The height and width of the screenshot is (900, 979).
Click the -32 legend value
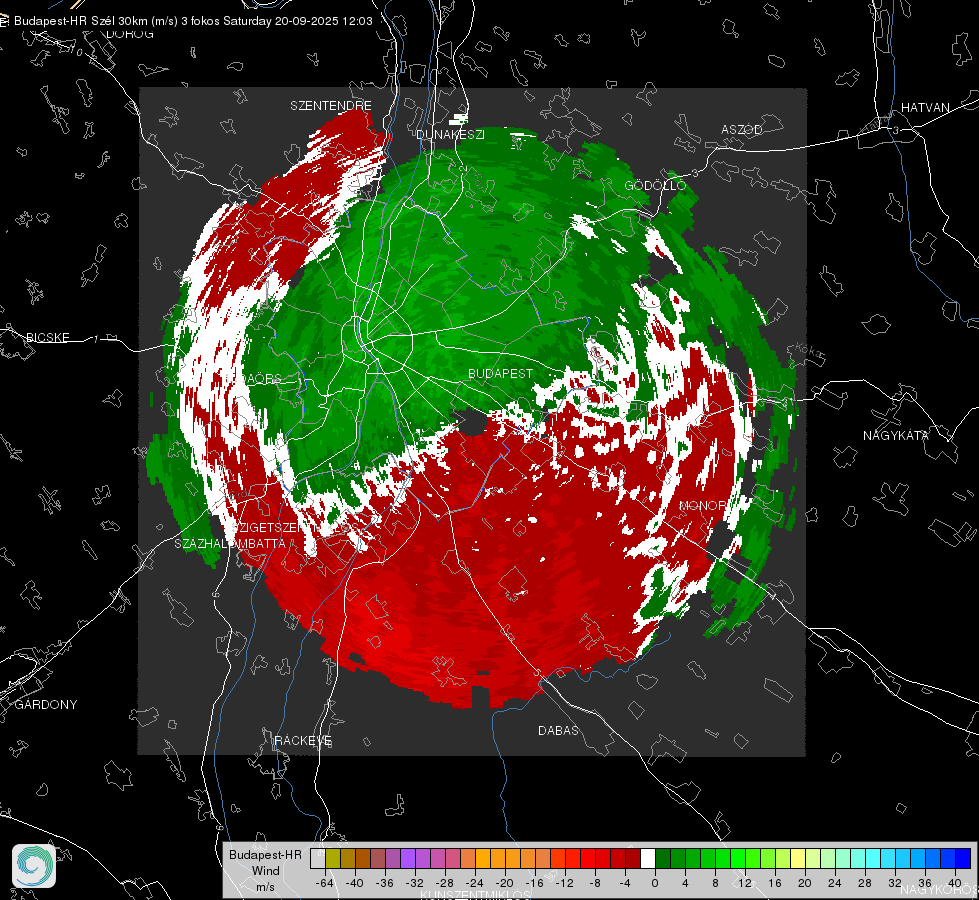415,883
